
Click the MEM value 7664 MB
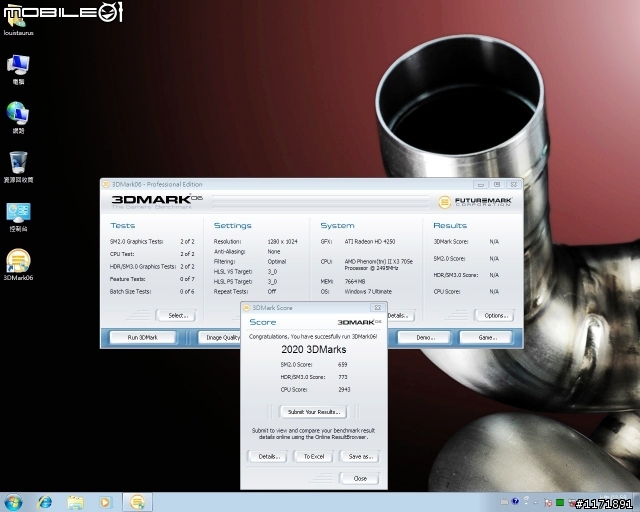355,281
